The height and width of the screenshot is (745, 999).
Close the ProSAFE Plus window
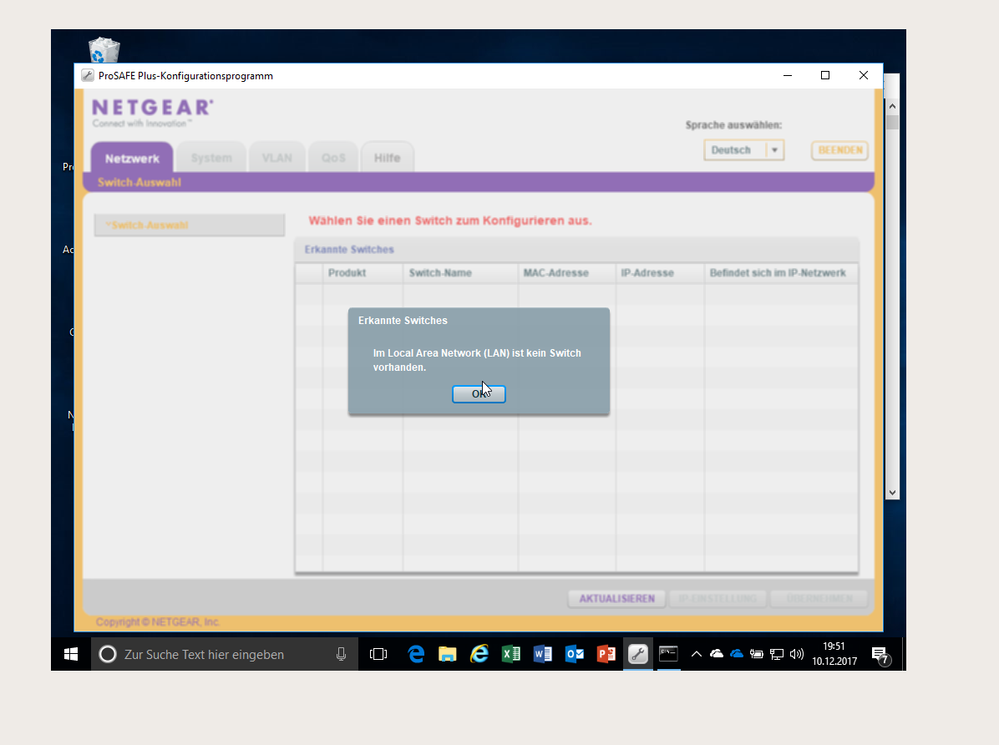point(863,75)
